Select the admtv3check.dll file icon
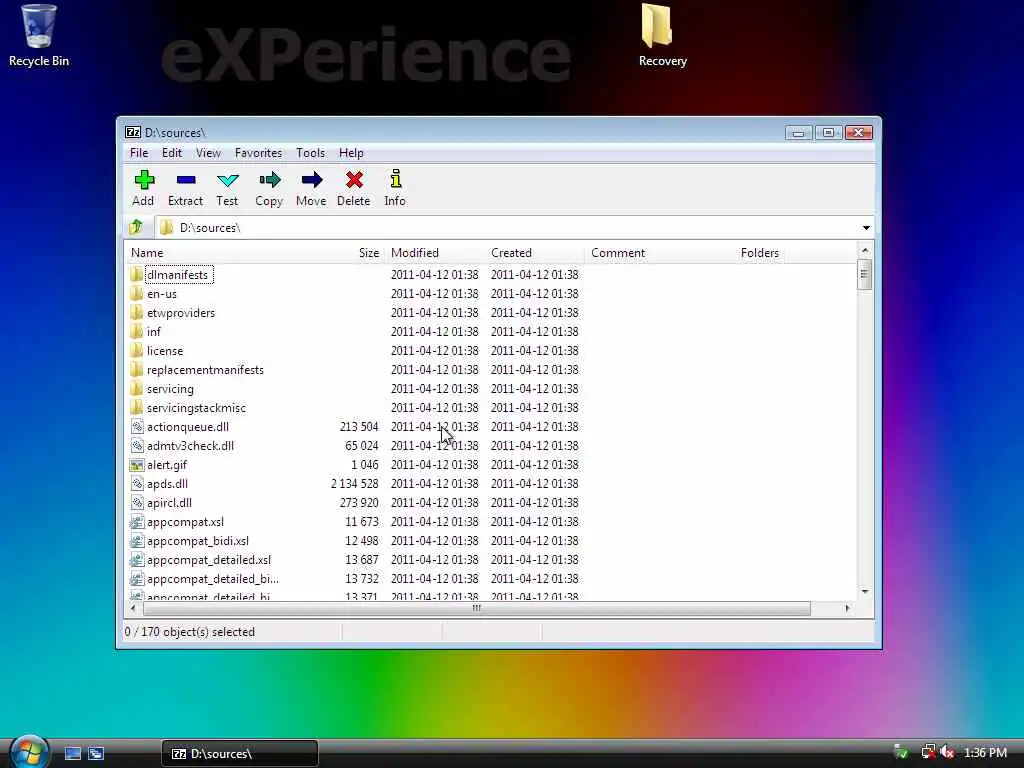1024x768 pixels. pyautogui.click(x=136, y=445)
